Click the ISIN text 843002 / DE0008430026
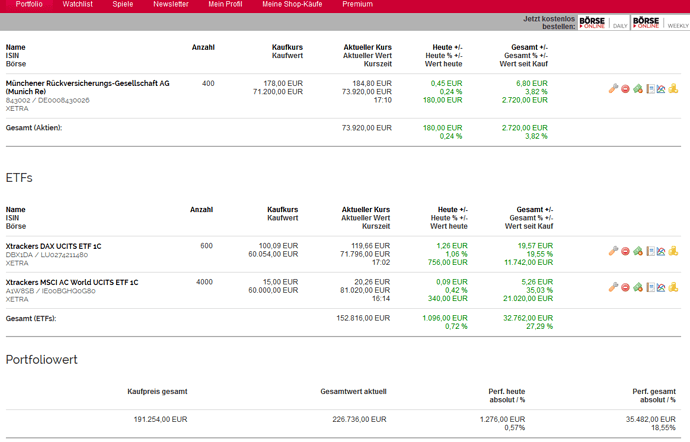Viewport: 690px width, 442px height. pos(48,100)
